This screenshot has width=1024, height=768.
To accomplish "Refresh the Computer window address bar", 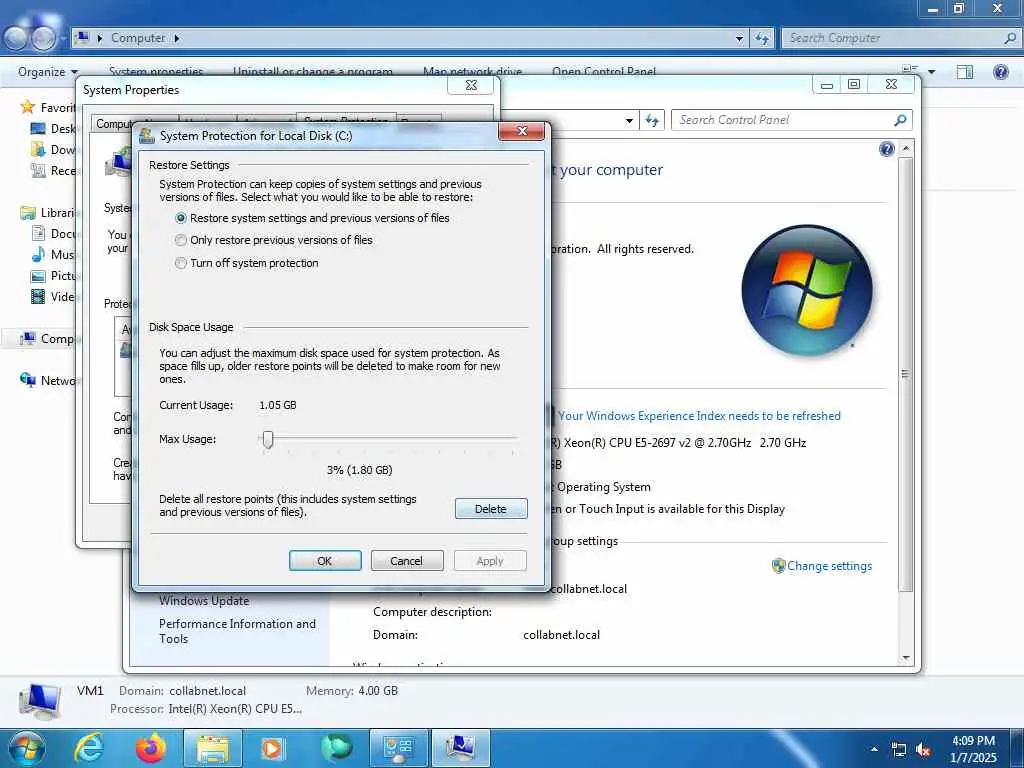I will pyautogui.click(x=762, y=39).
